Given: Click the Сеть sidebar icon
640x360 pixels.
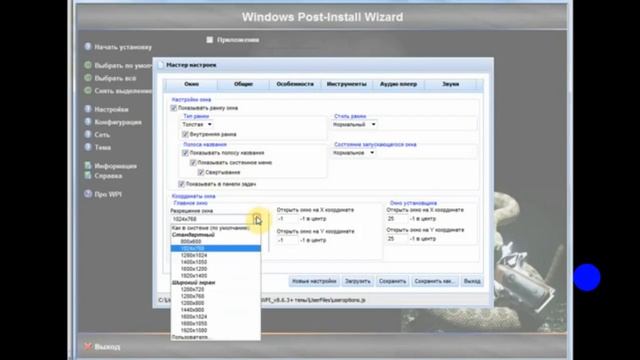Looking at the screenshot, I should [88, 134].
